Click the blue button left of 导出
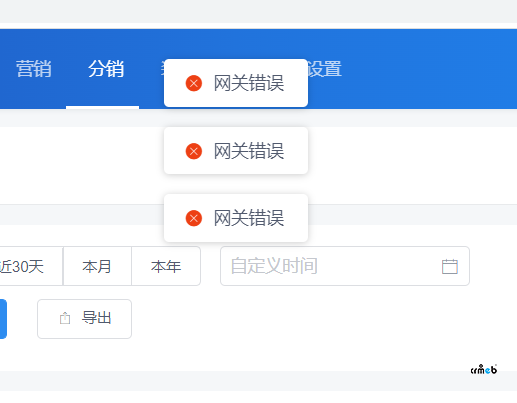 [x=3, y=319]
